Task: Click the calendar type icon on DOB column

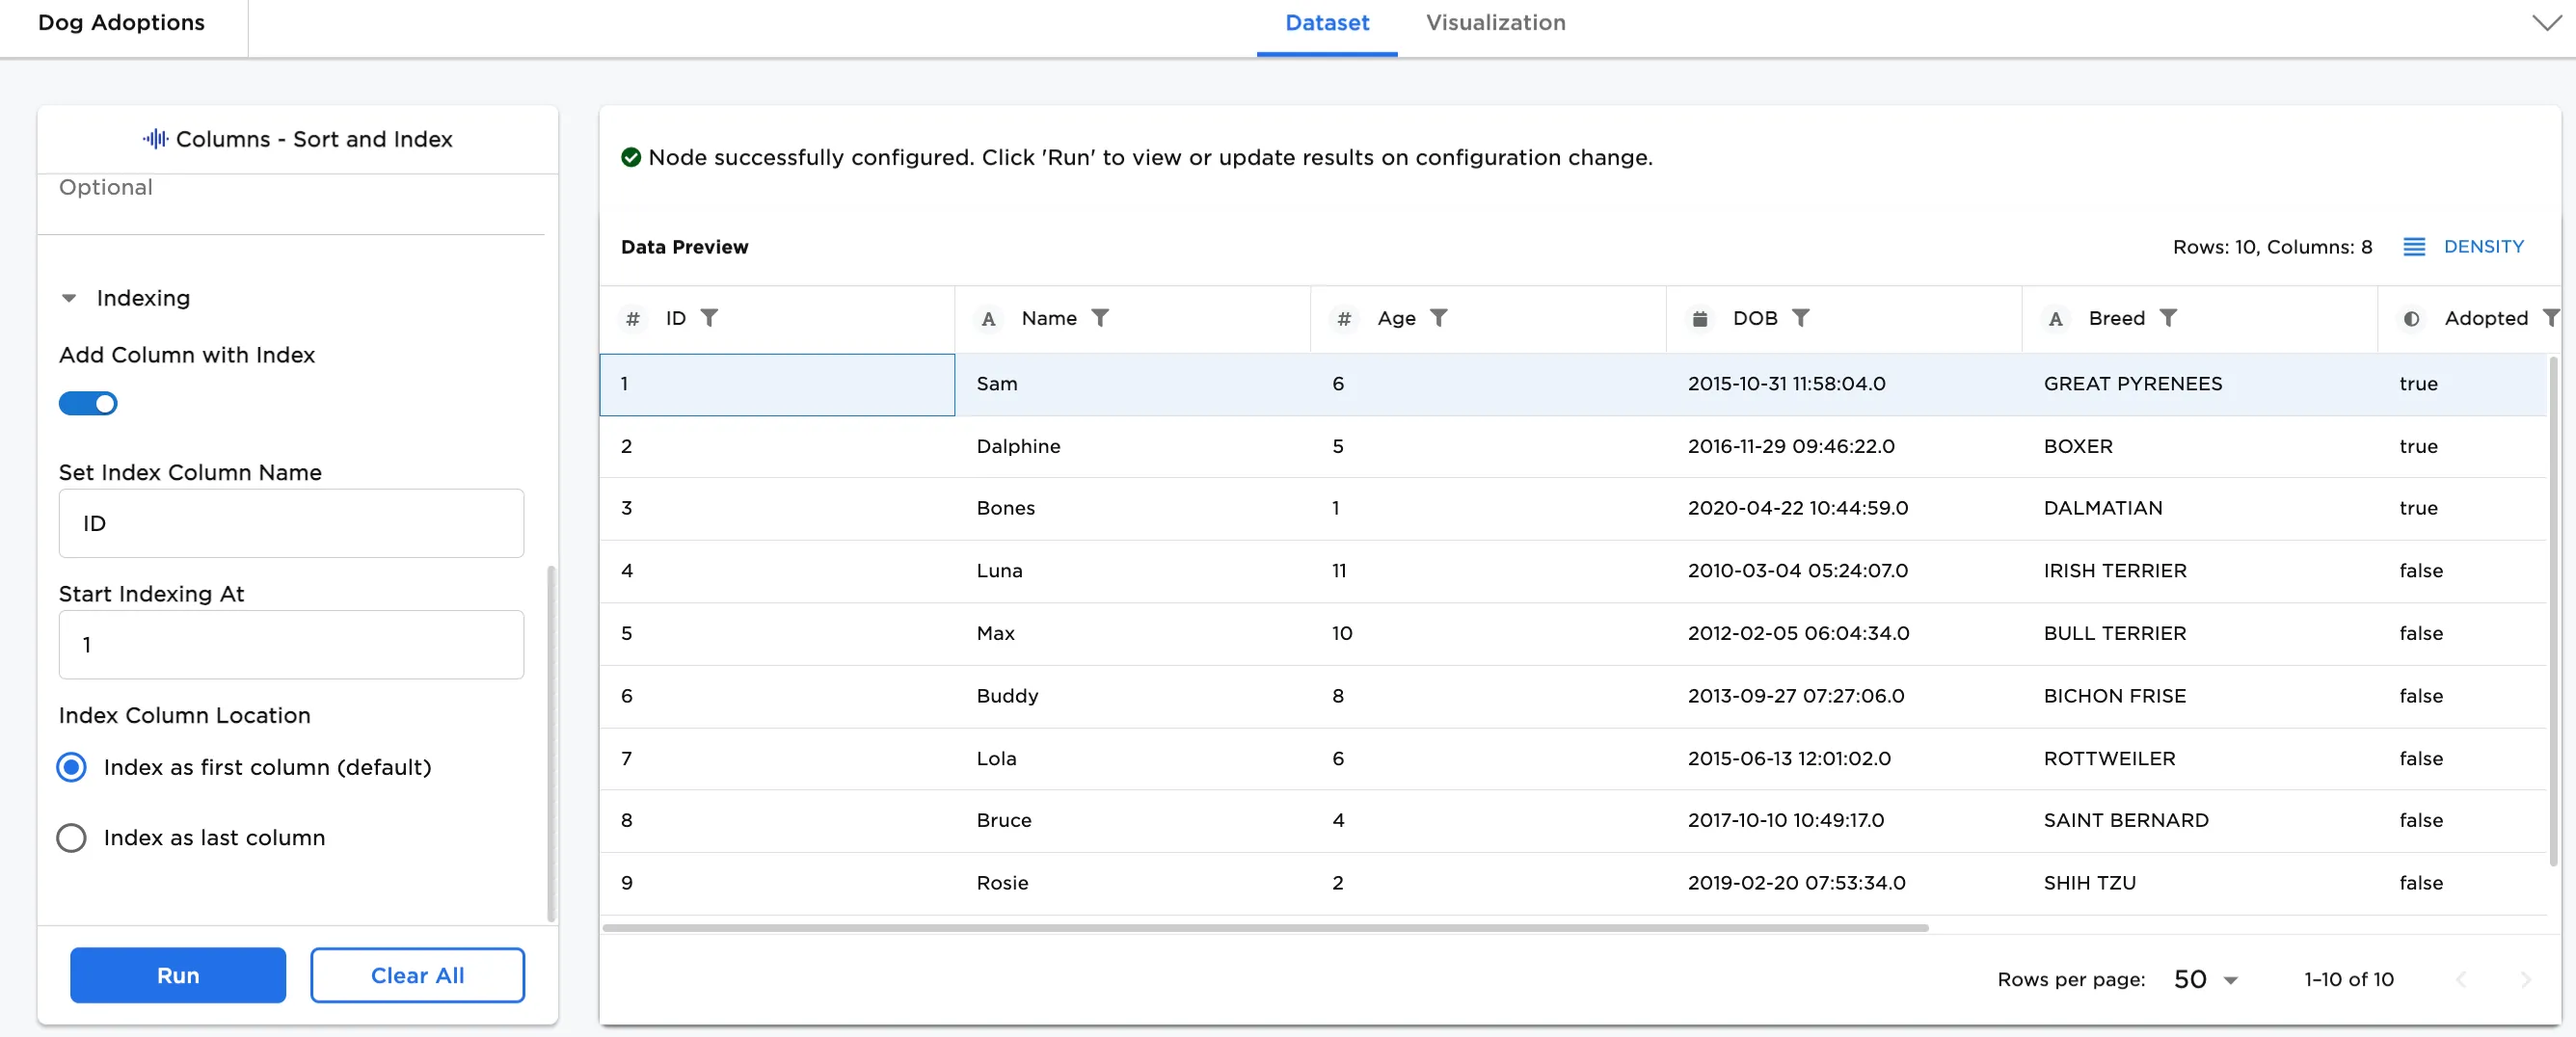Action: [1699, 318]
